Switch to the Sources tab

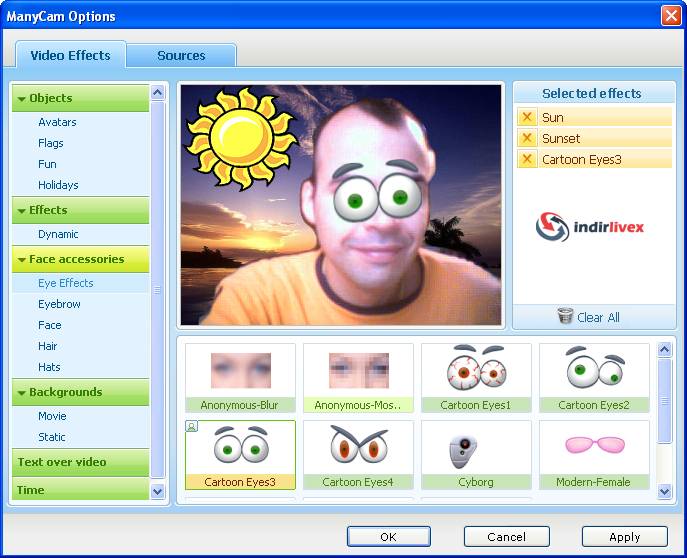pyautogui.click(x=181, y=56)
